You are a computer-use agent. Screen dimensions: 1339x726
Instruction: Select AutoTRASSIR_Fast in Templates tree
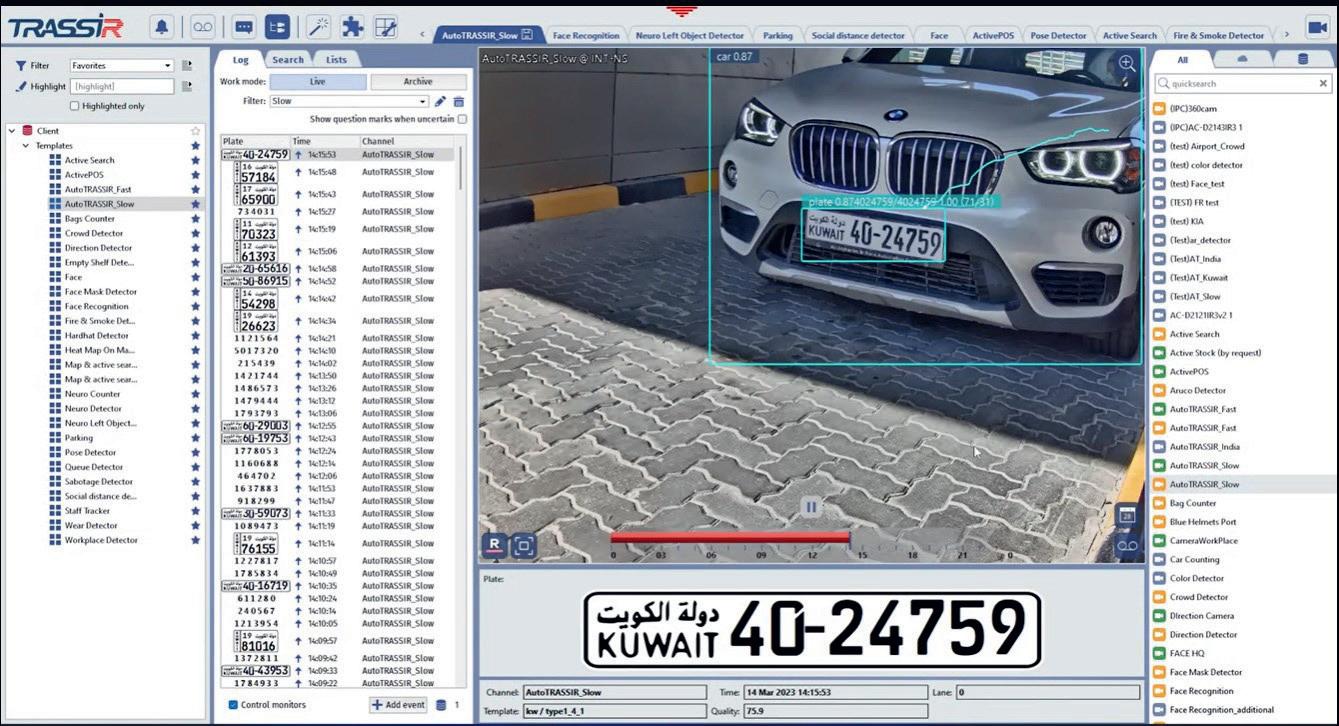98,189
